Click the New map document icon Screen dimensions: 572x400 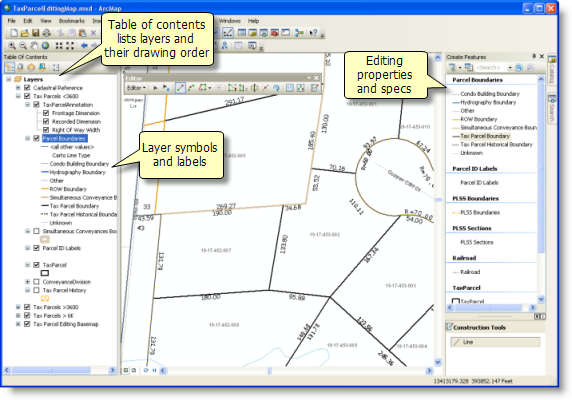tap(14, 33)
